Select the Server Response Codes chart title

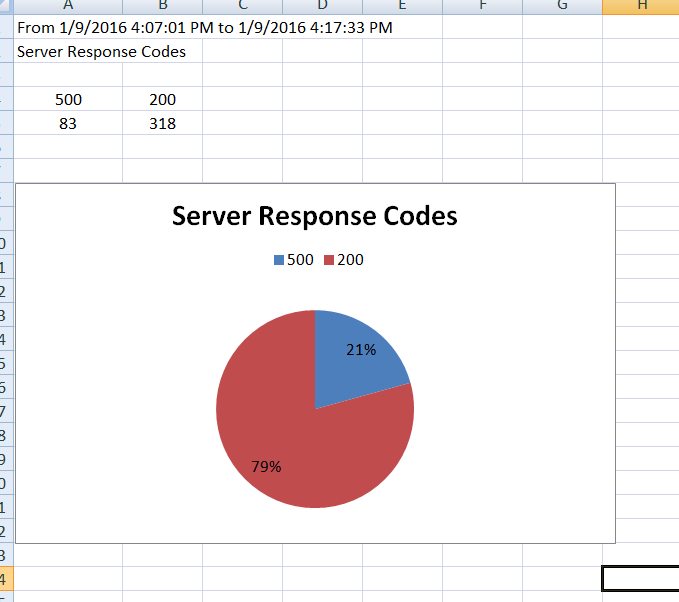[314, 216]
